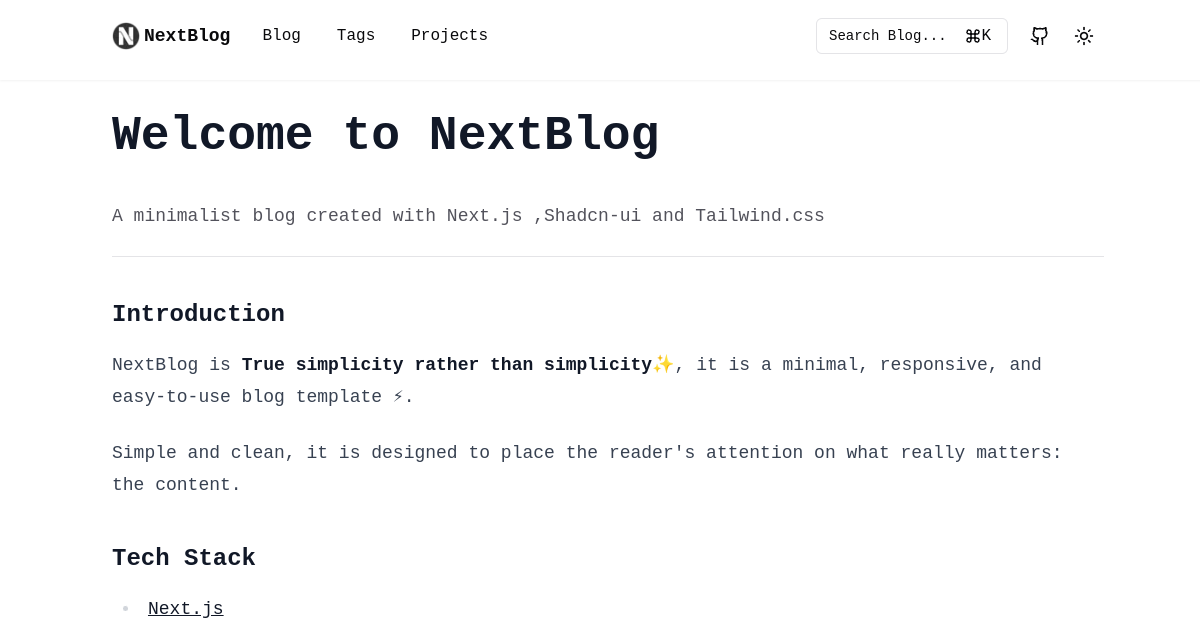Open the GitHub repository icon
The image size is (1200, 630).
1040,36
